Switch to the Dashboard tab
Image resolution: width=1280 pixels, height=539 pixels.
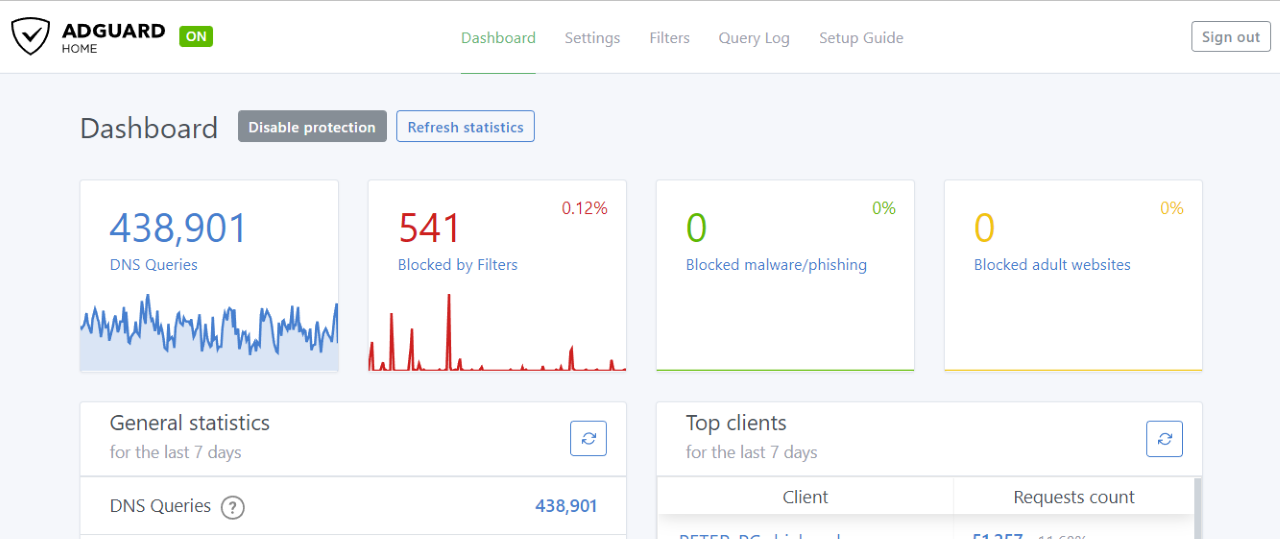pyautogui.click(x=498, y=38)
